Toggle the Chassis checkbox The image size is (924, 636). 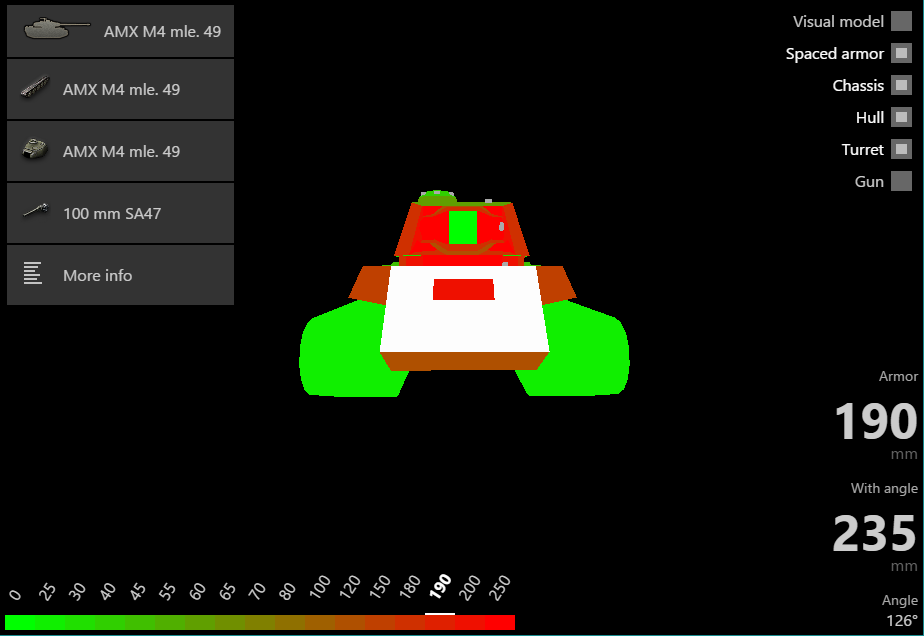click(901, 85)
